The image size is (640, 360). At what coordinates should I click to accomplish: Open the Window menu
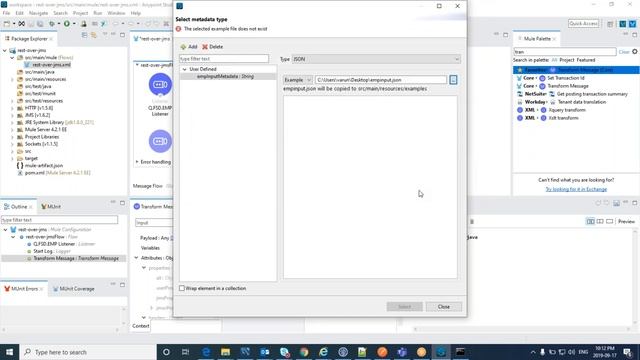coord(116,13)
